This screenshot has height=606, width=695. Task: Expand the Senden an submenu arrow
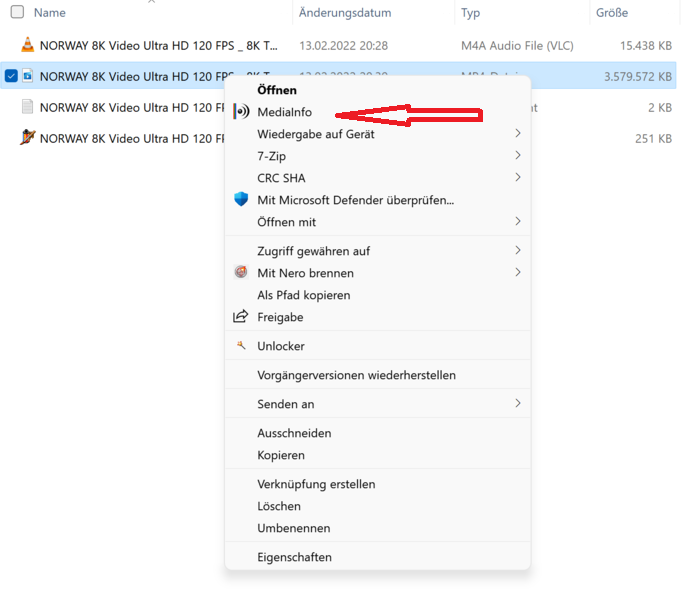[518, 404]
